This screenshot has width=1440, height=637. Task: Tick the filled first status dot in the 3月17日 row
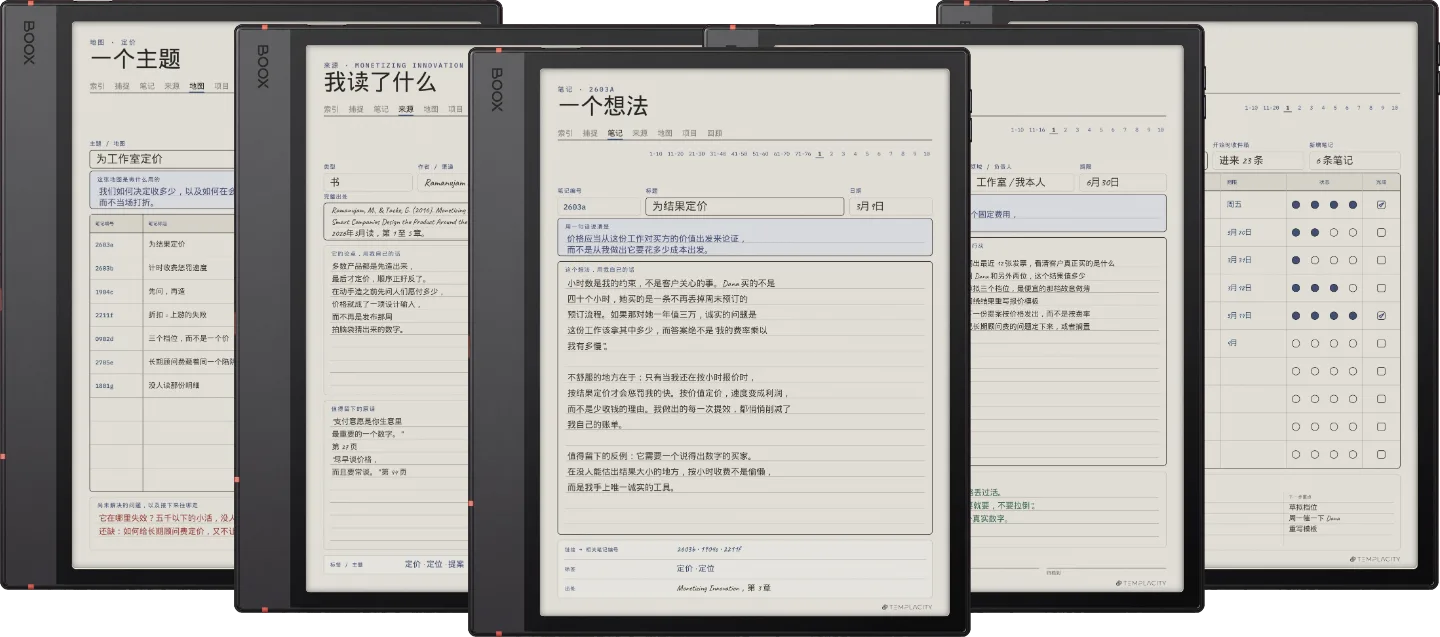1296,260
